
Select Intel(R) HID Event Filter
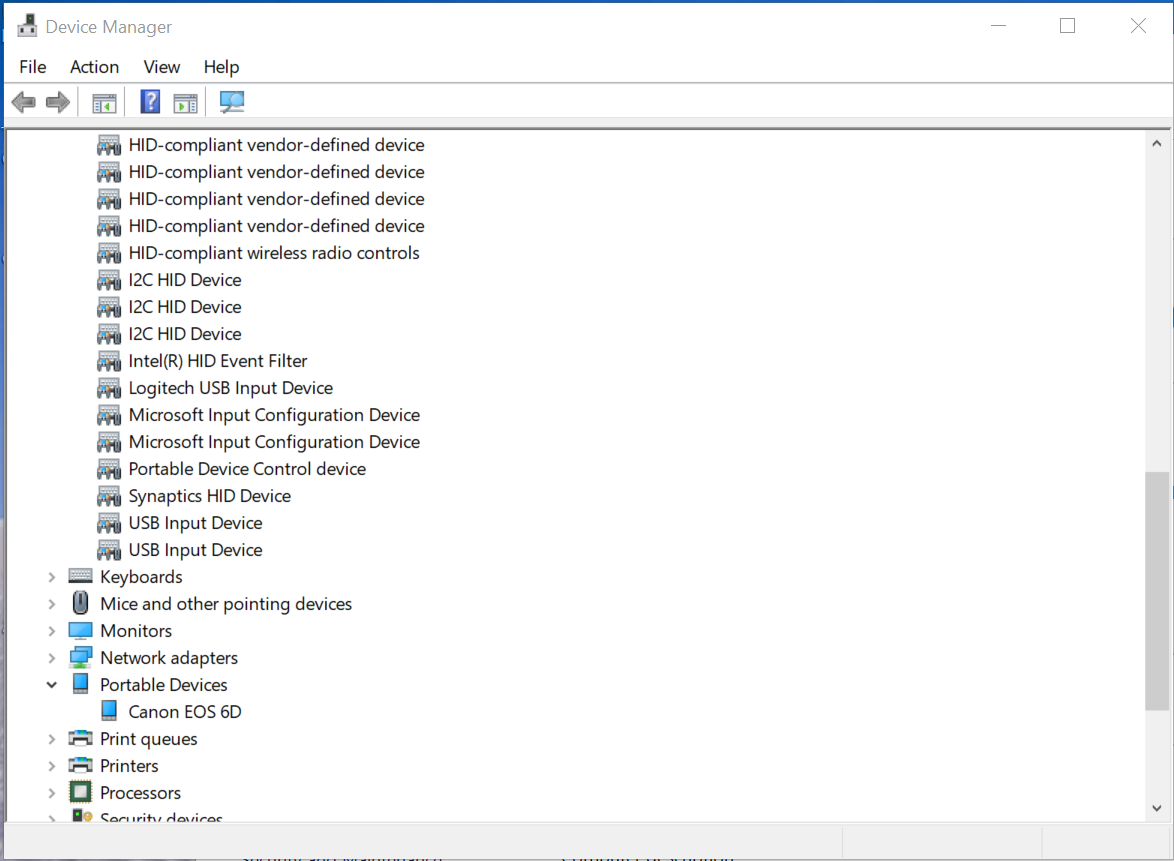click(x=217, y=361)
